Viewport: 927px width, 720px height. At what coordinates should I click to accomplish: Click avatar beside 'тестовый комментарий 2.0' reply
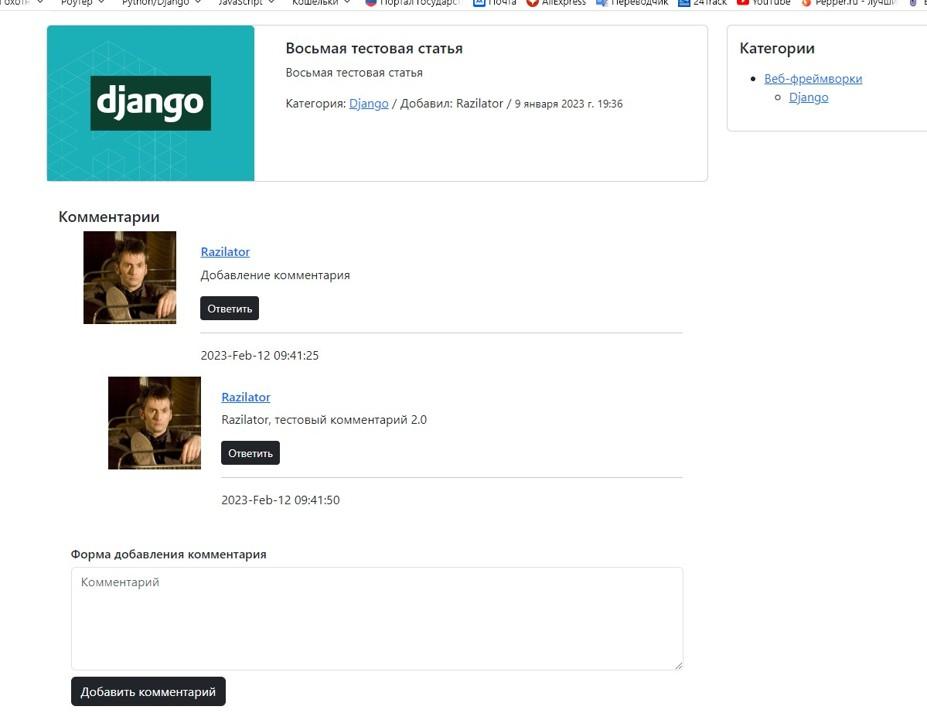pos(154,423)
